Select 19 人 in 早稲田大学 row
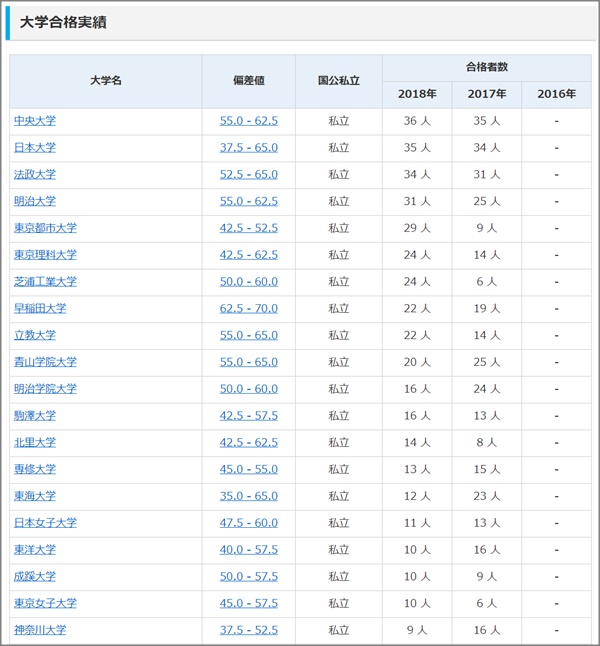Viewport: 600px width, 646px height. click(487, 308)
